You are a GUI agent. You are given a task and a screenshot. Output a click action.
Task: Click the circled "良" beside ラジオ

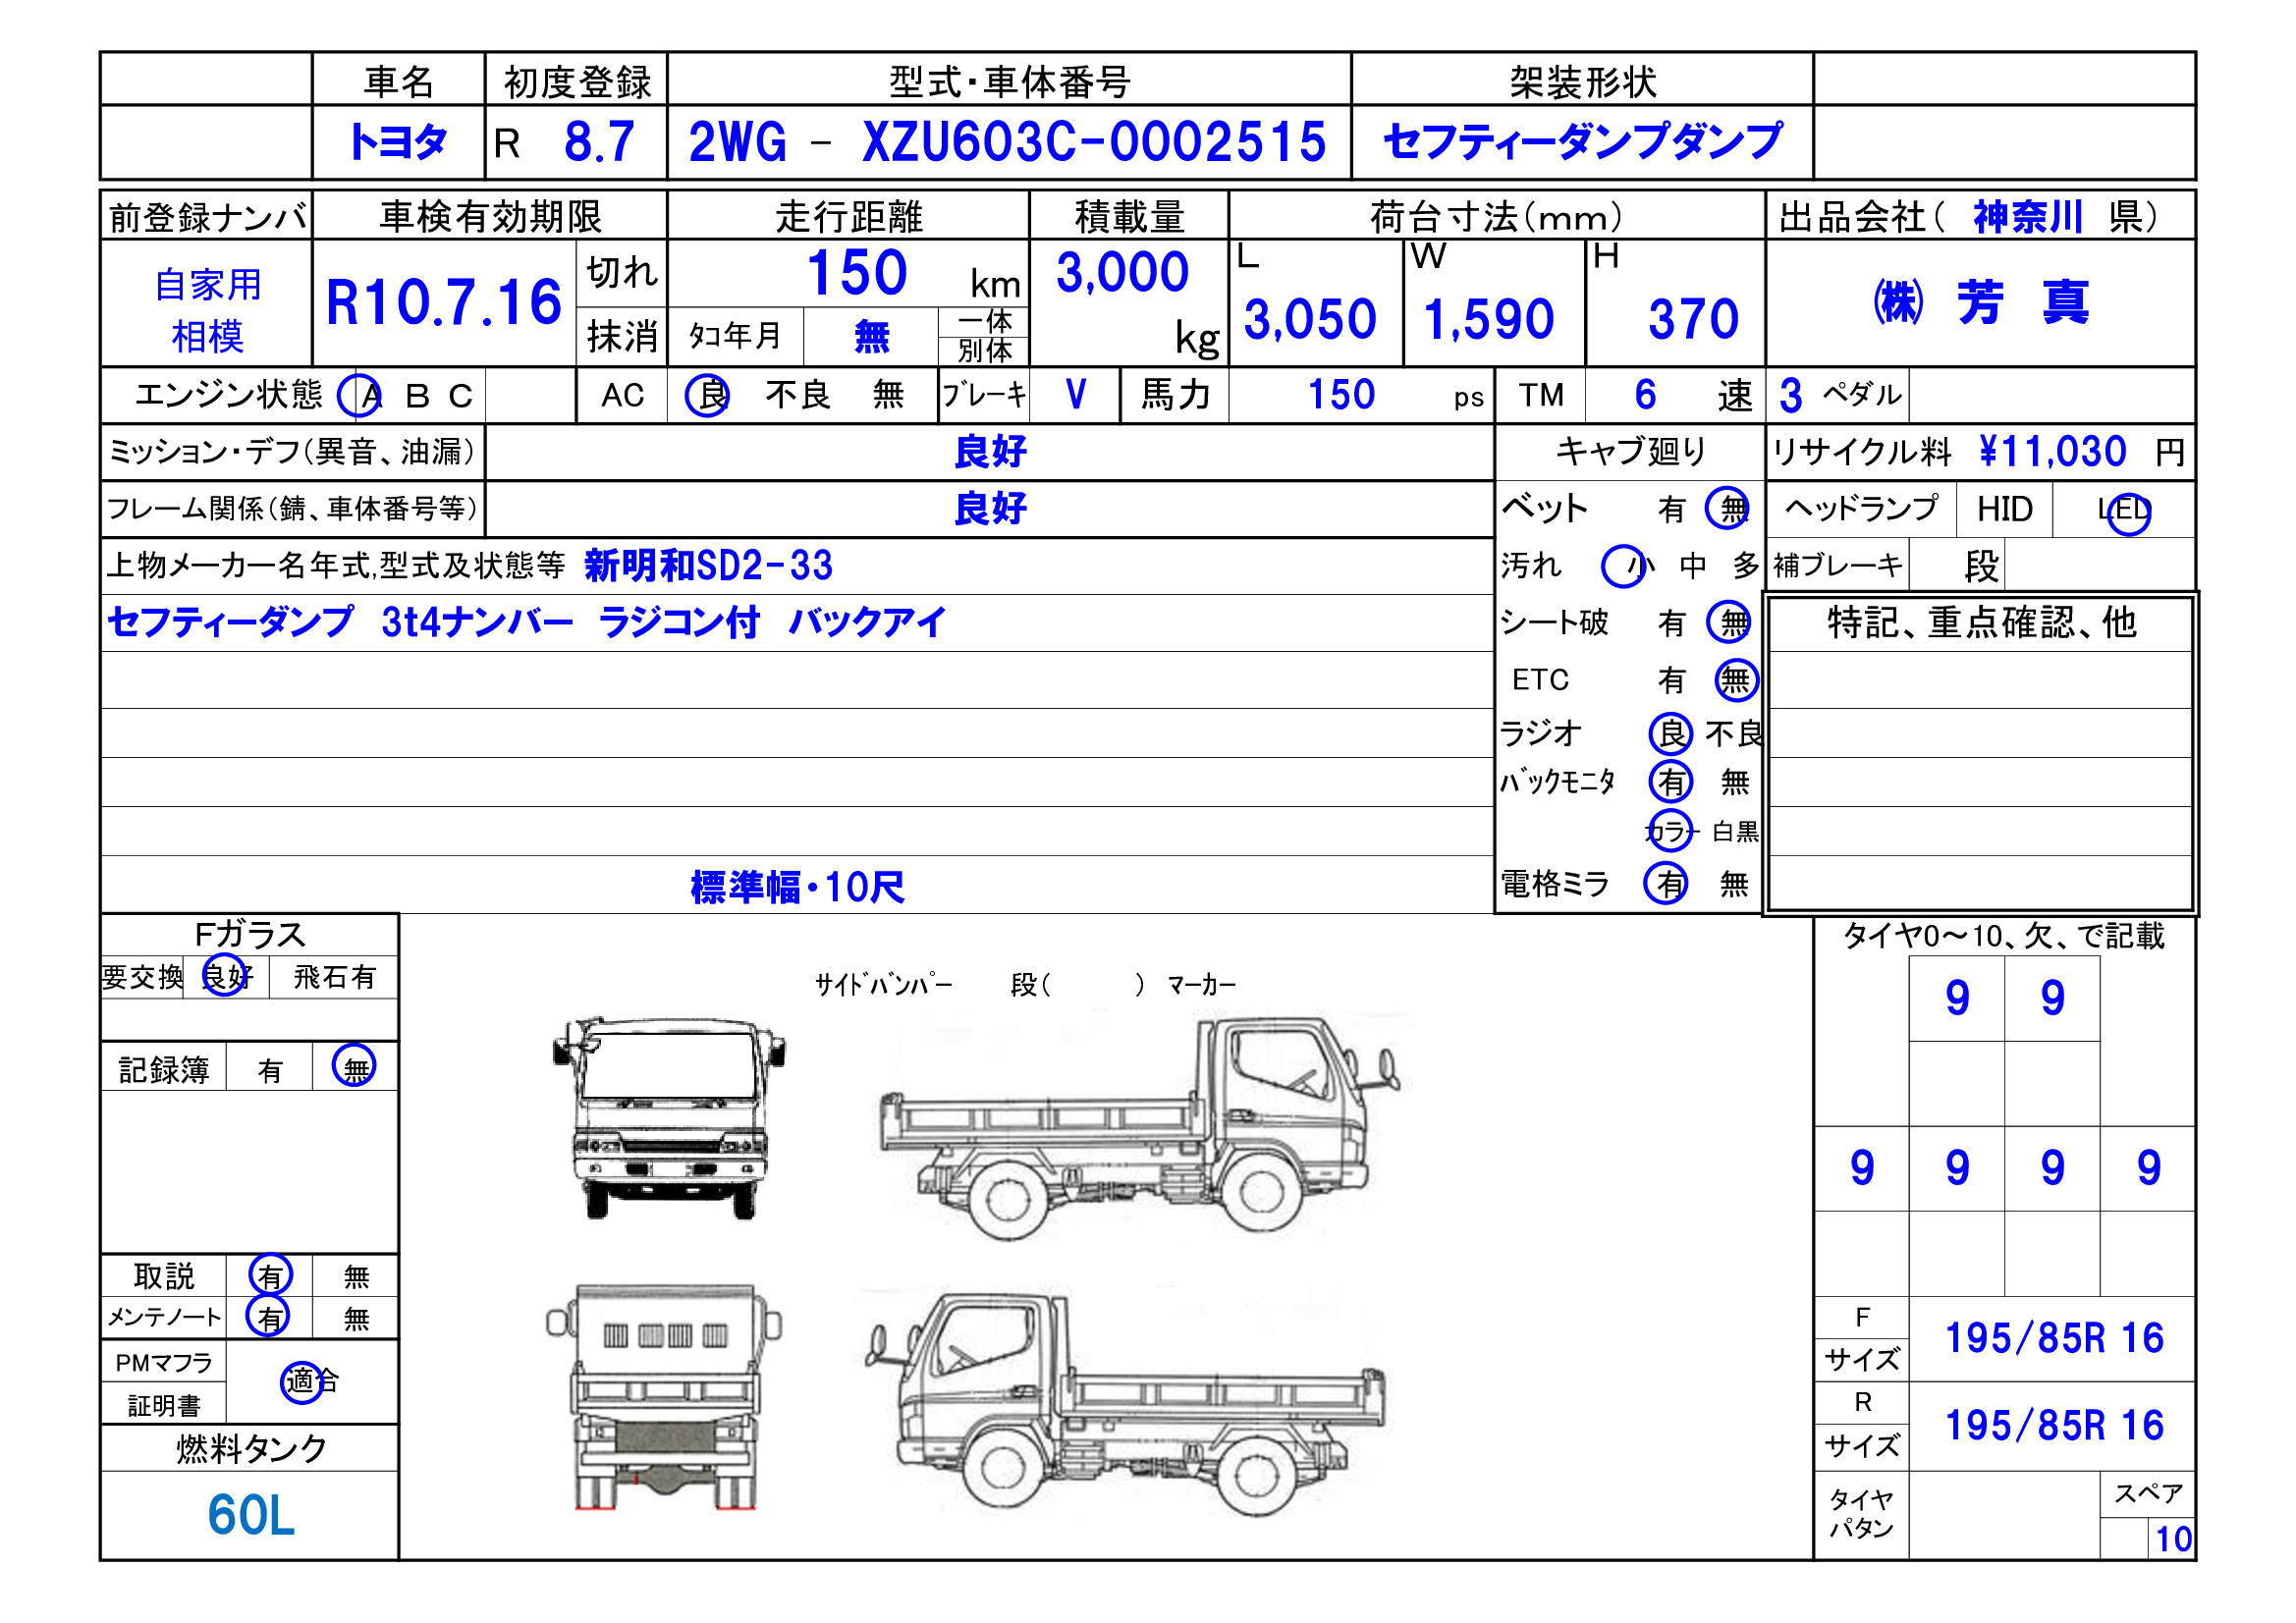[1670, 733]
